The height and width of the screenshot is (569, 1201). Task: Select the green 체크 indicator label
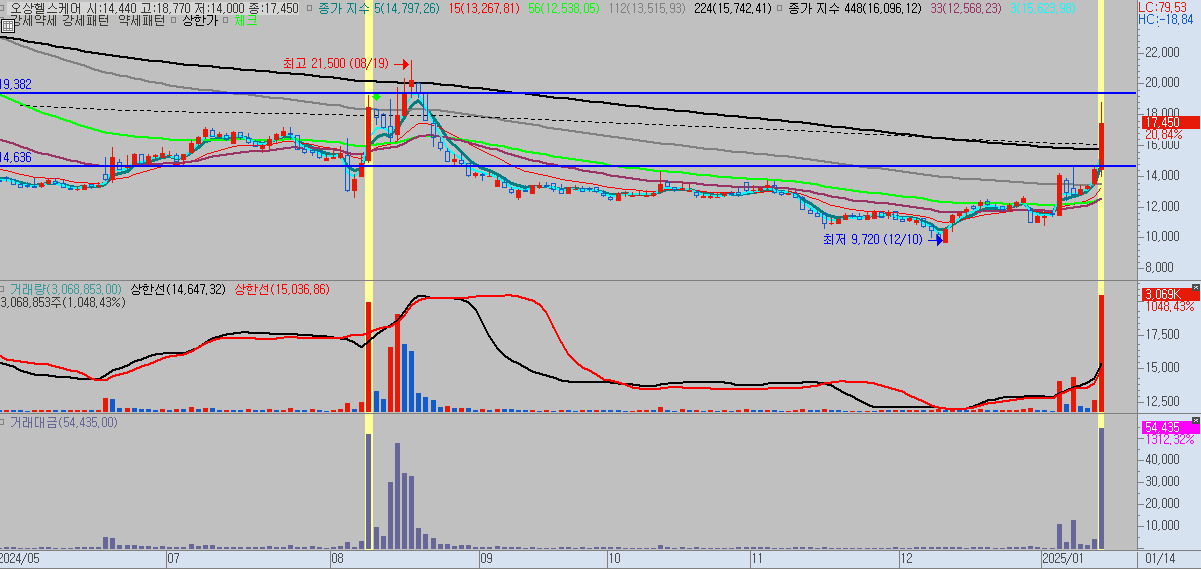coord(245,20)
